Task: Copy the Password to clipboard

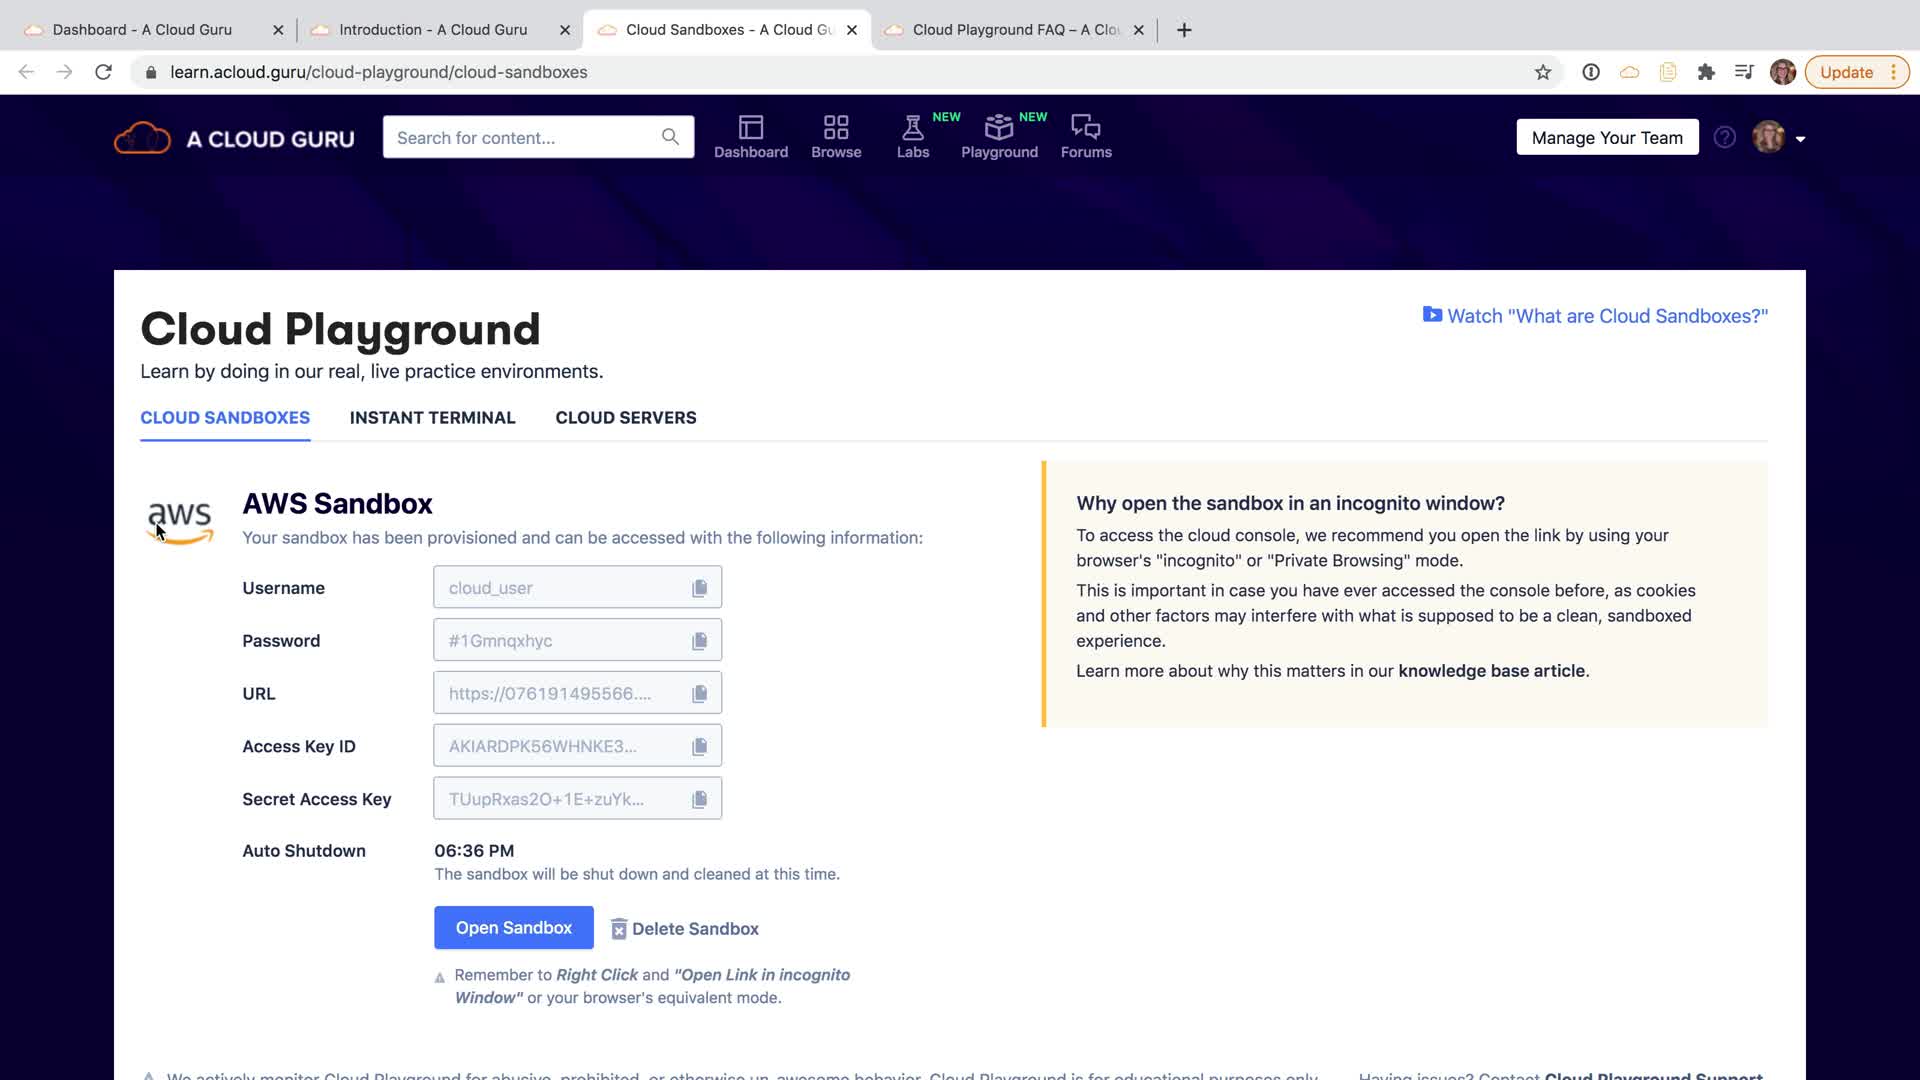Action: [699, 641]
